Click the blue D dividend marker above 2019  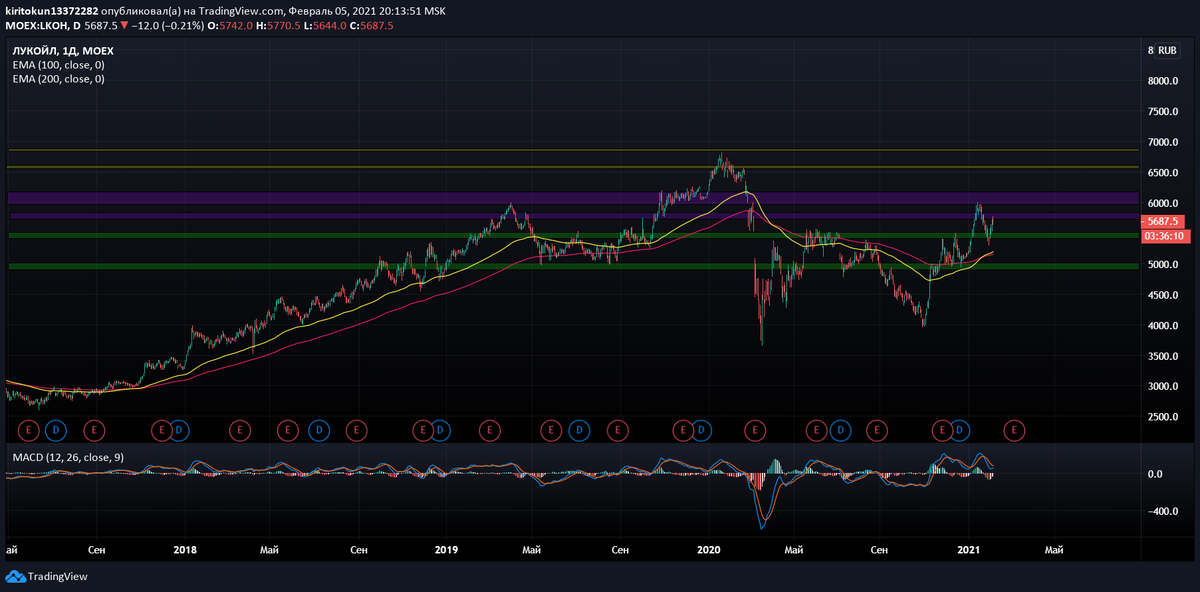click(x=441, y=429)
